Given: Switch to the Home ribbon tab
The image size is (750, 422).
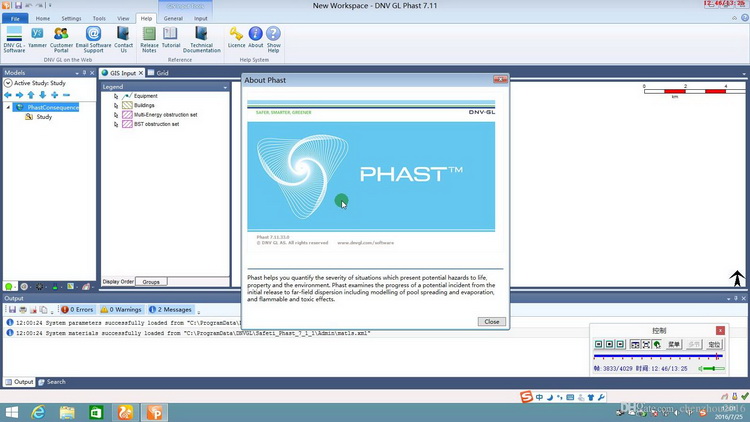Looking at the screenshot, I should tap(43, 19).
